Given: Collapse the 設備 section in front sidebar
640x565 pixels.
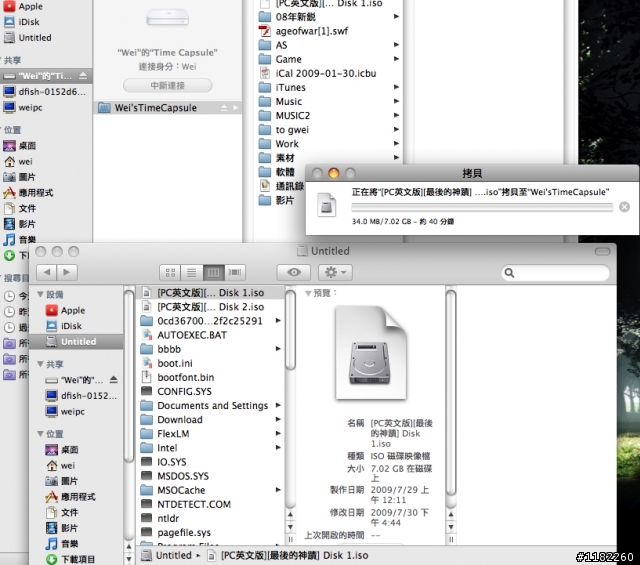Looking at the screenshot, I should coord(40,294).
